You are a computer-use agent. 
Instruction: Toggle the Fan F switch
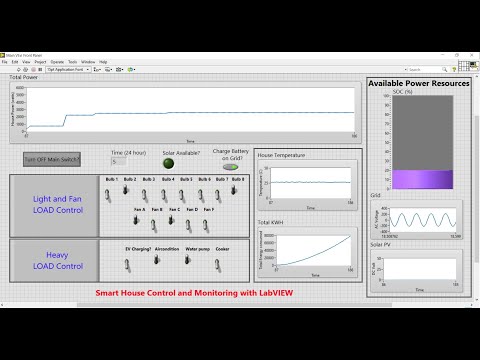(206, 225)
